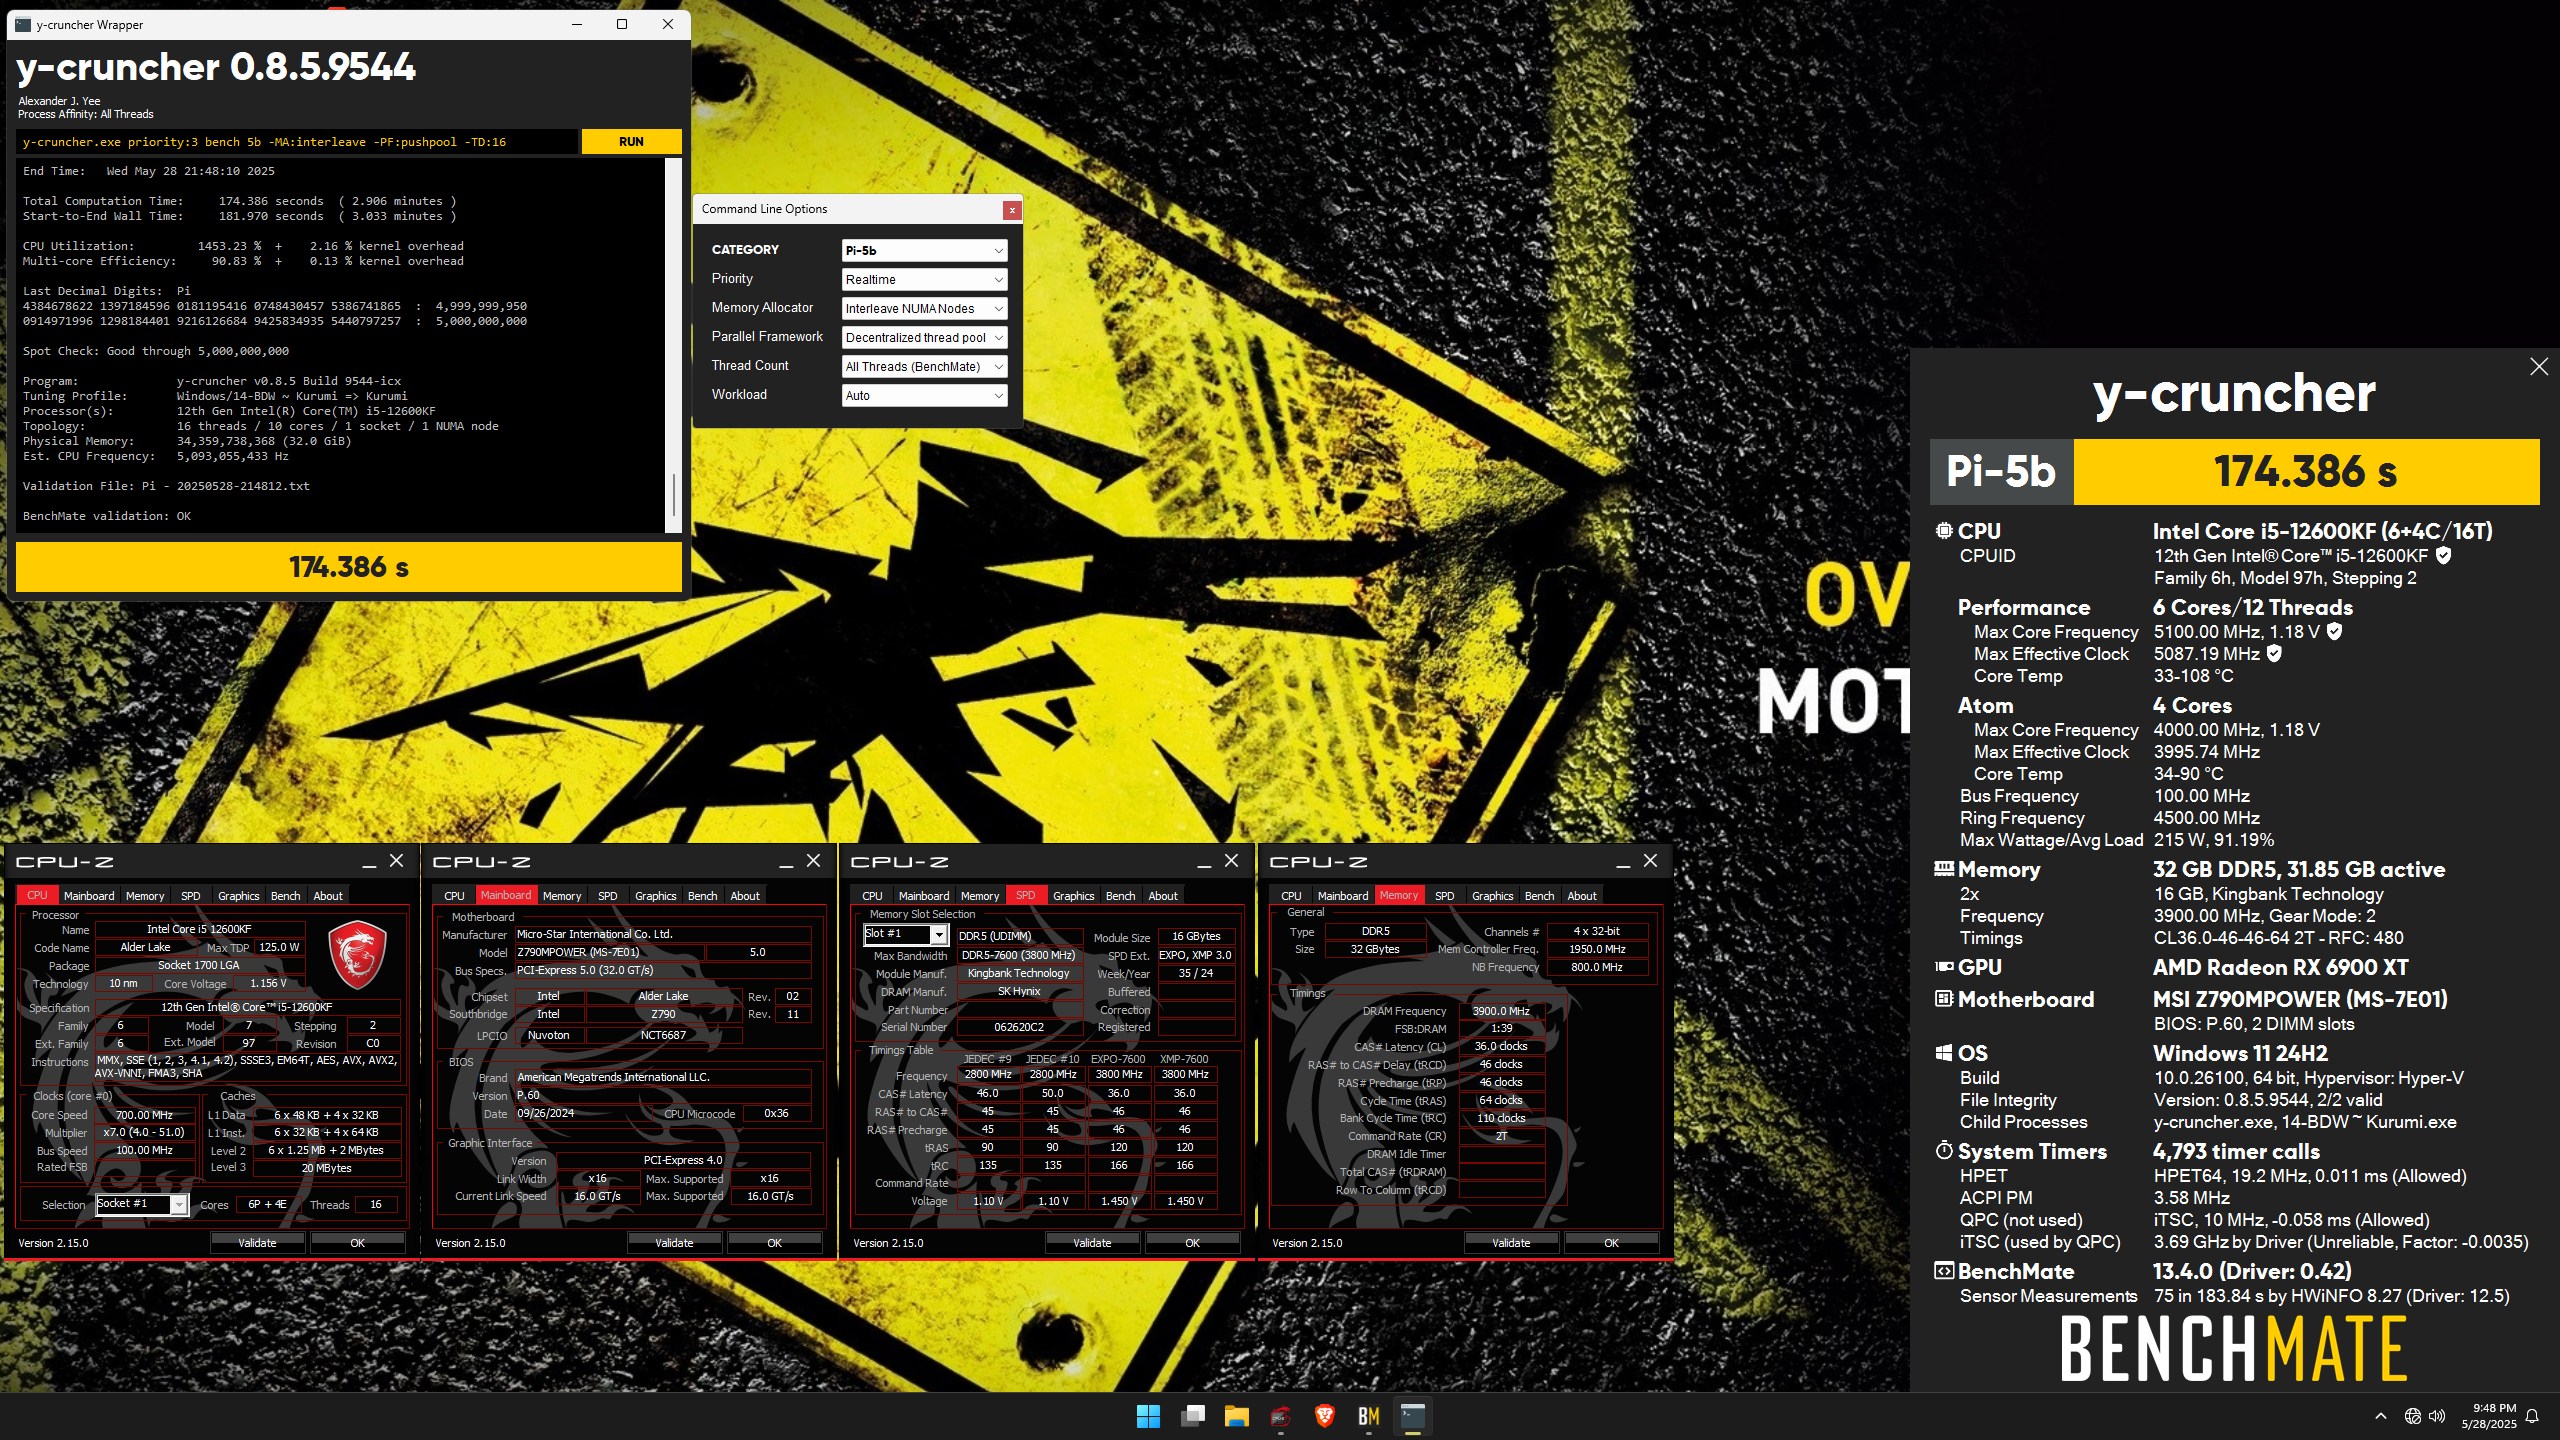Open SPD tab in fourth CPU-Z window
This screenshot has width=2560, height=1440.
[1444, 896]
